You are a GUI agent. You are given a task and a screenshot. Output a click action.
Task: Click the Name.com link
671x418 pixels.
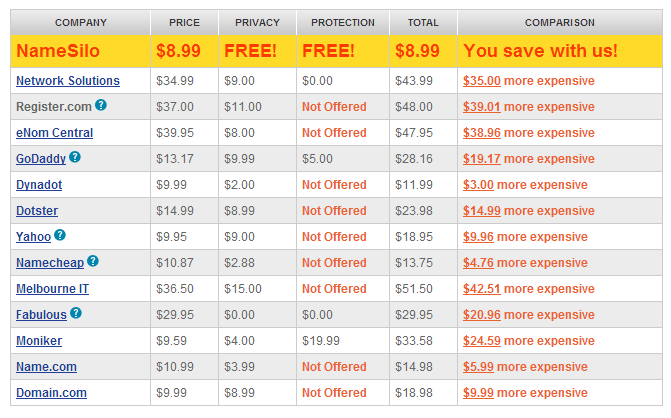(46, 367)
